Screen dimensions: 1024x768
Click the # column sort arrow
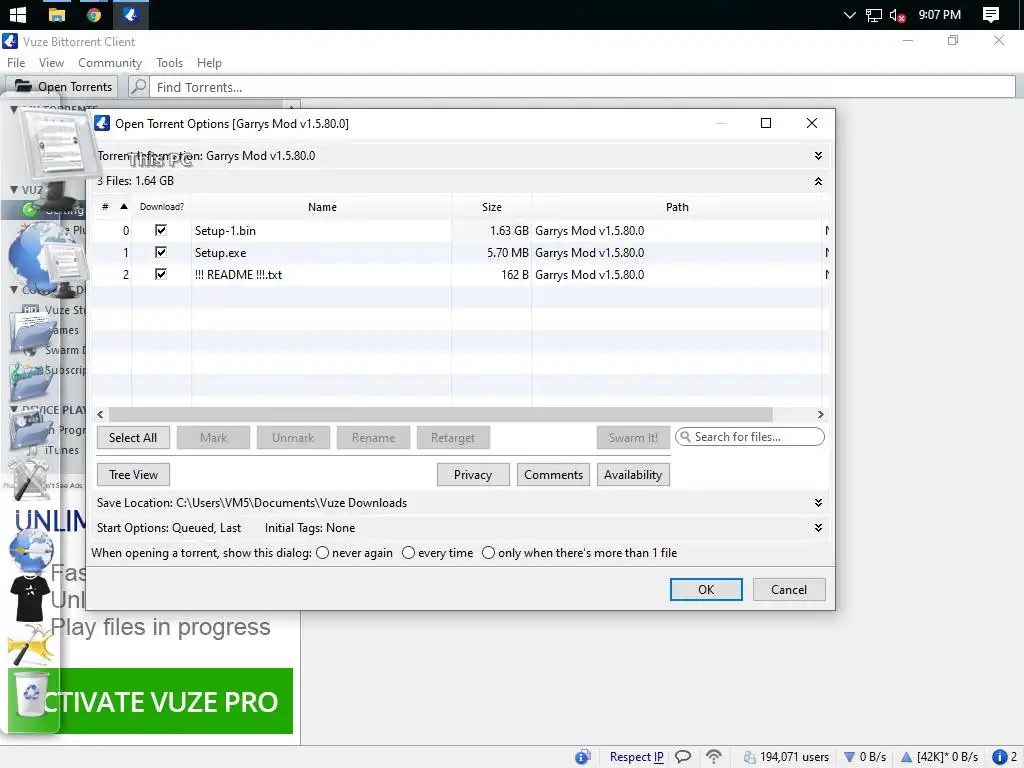124,206
